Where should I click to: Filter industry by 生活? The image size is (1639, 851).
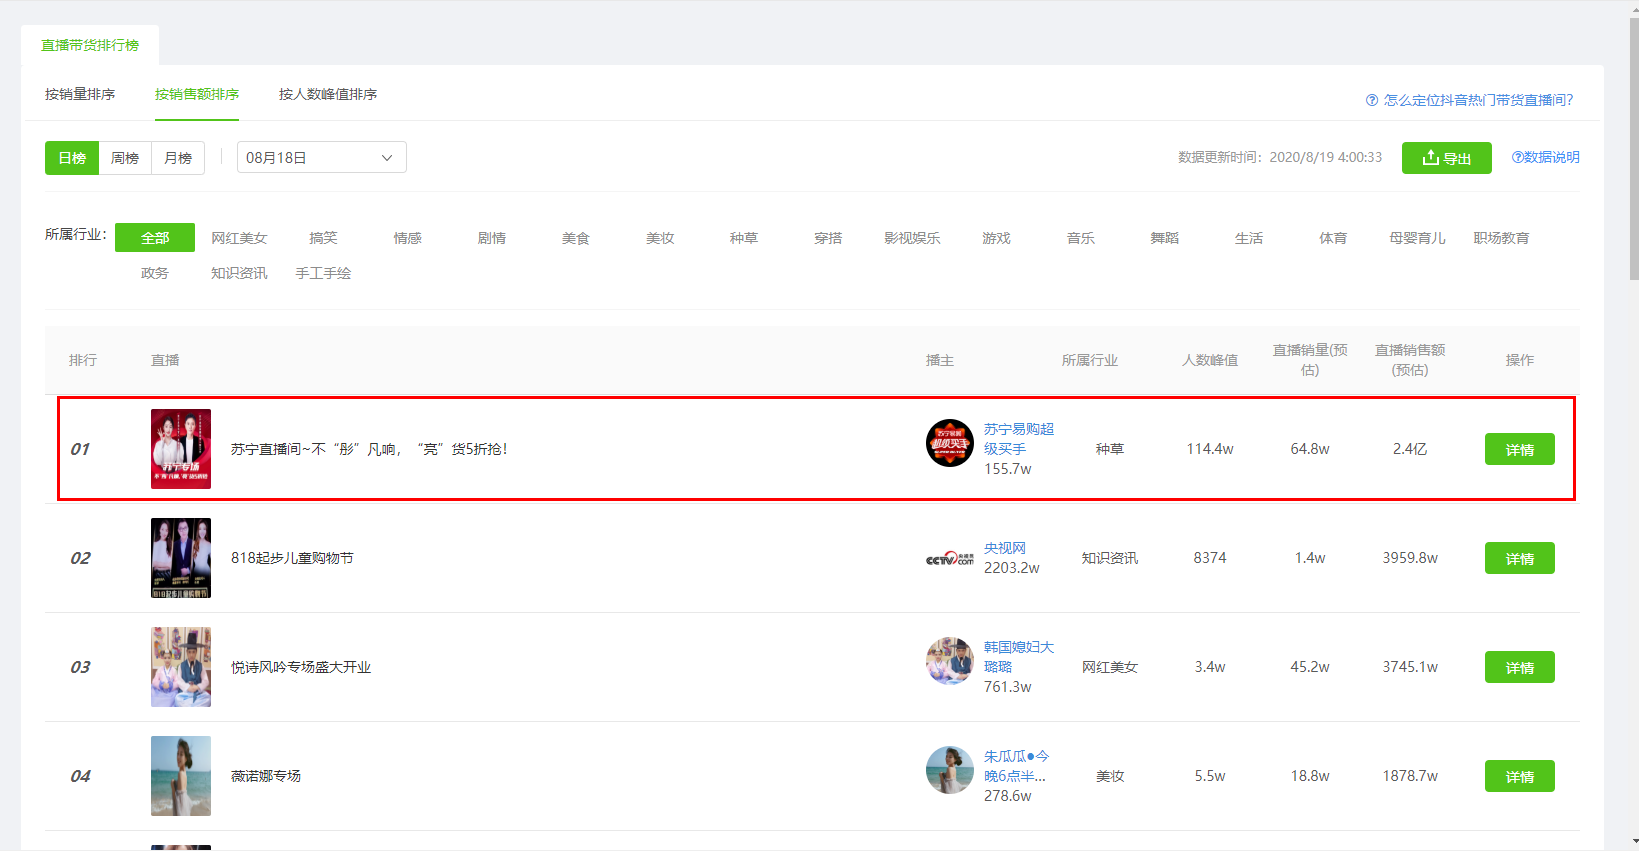[x=1248, y=238]
